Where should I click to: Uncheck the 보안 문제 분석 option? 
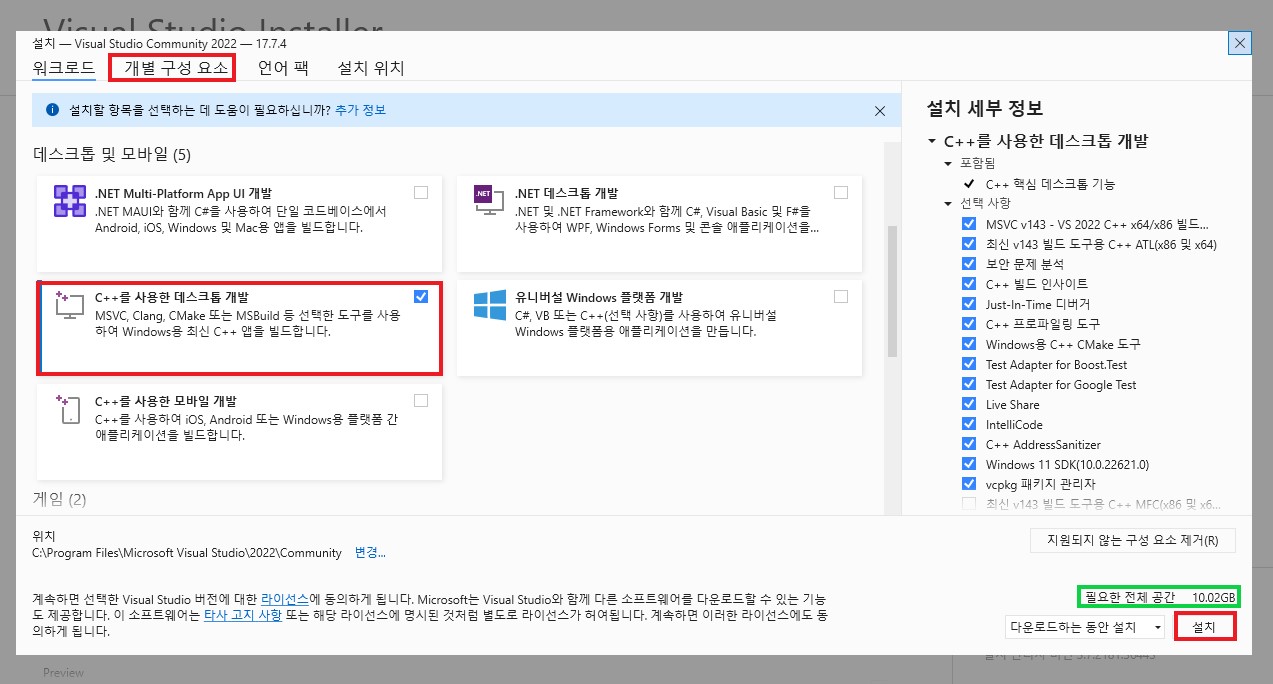click(x=969, y=264)
